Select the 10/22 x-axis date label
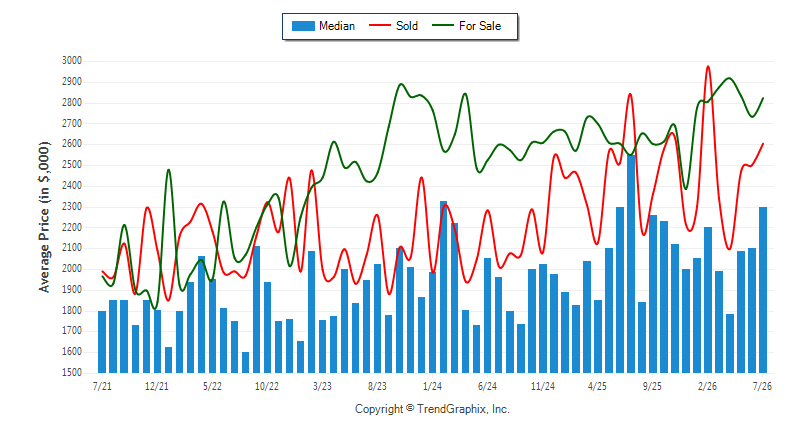Image resolution: width=800 pixels, height=434 pixels. (x=267, y=386)
